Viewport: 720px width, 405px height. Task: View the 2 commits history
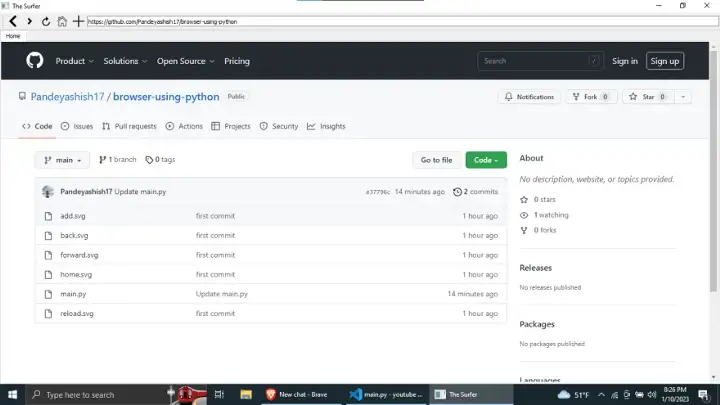pyautogui.click(x=475, y=192)
